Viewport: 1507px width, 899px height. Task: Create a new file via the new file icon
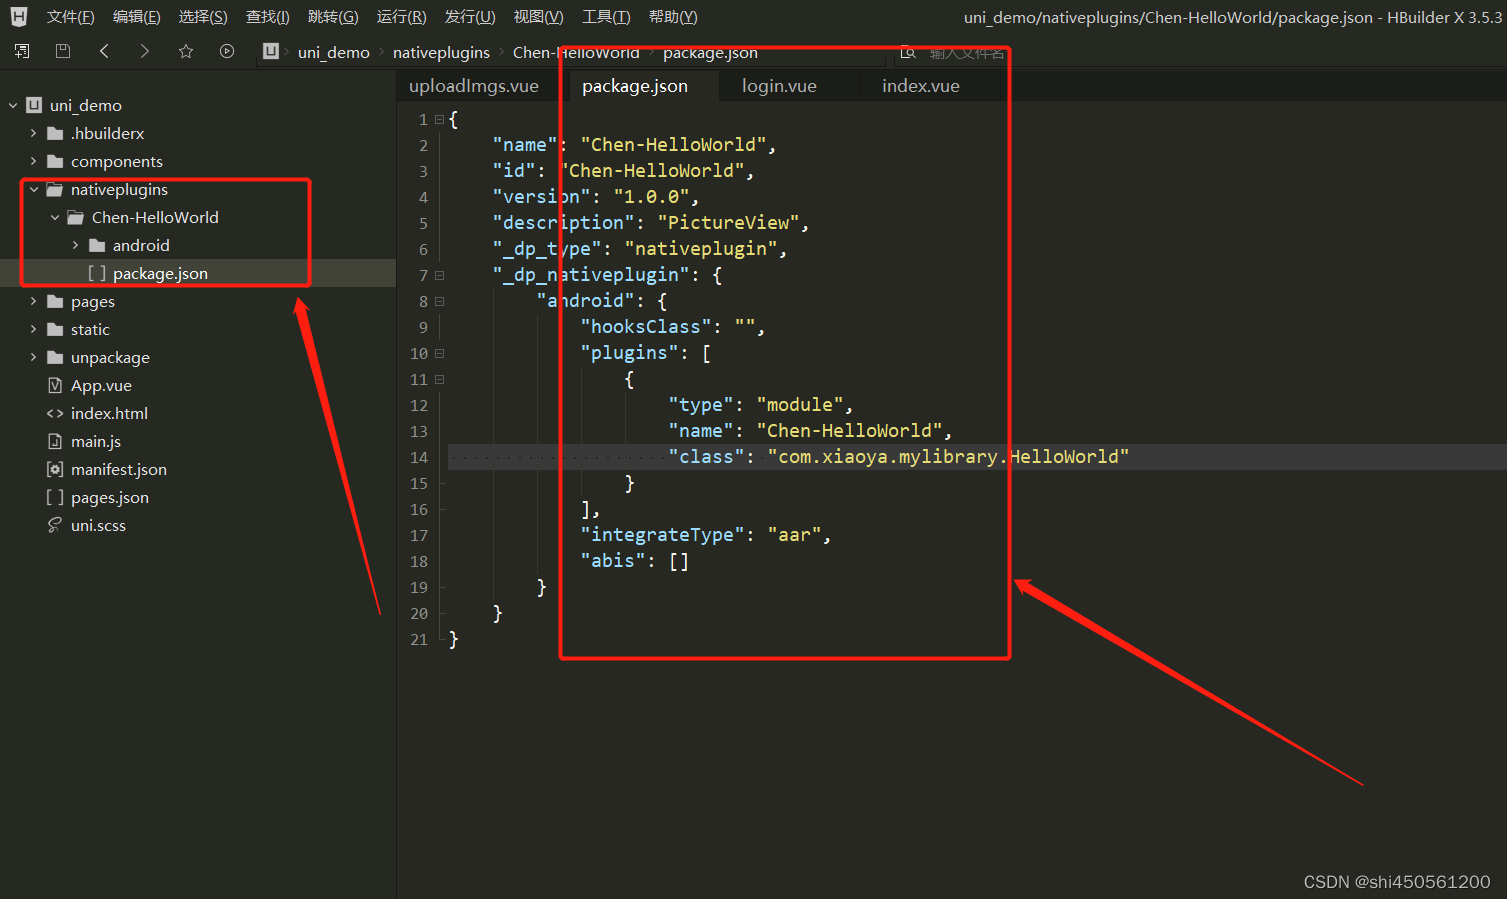pyautogui.click(x=21, y=51)
